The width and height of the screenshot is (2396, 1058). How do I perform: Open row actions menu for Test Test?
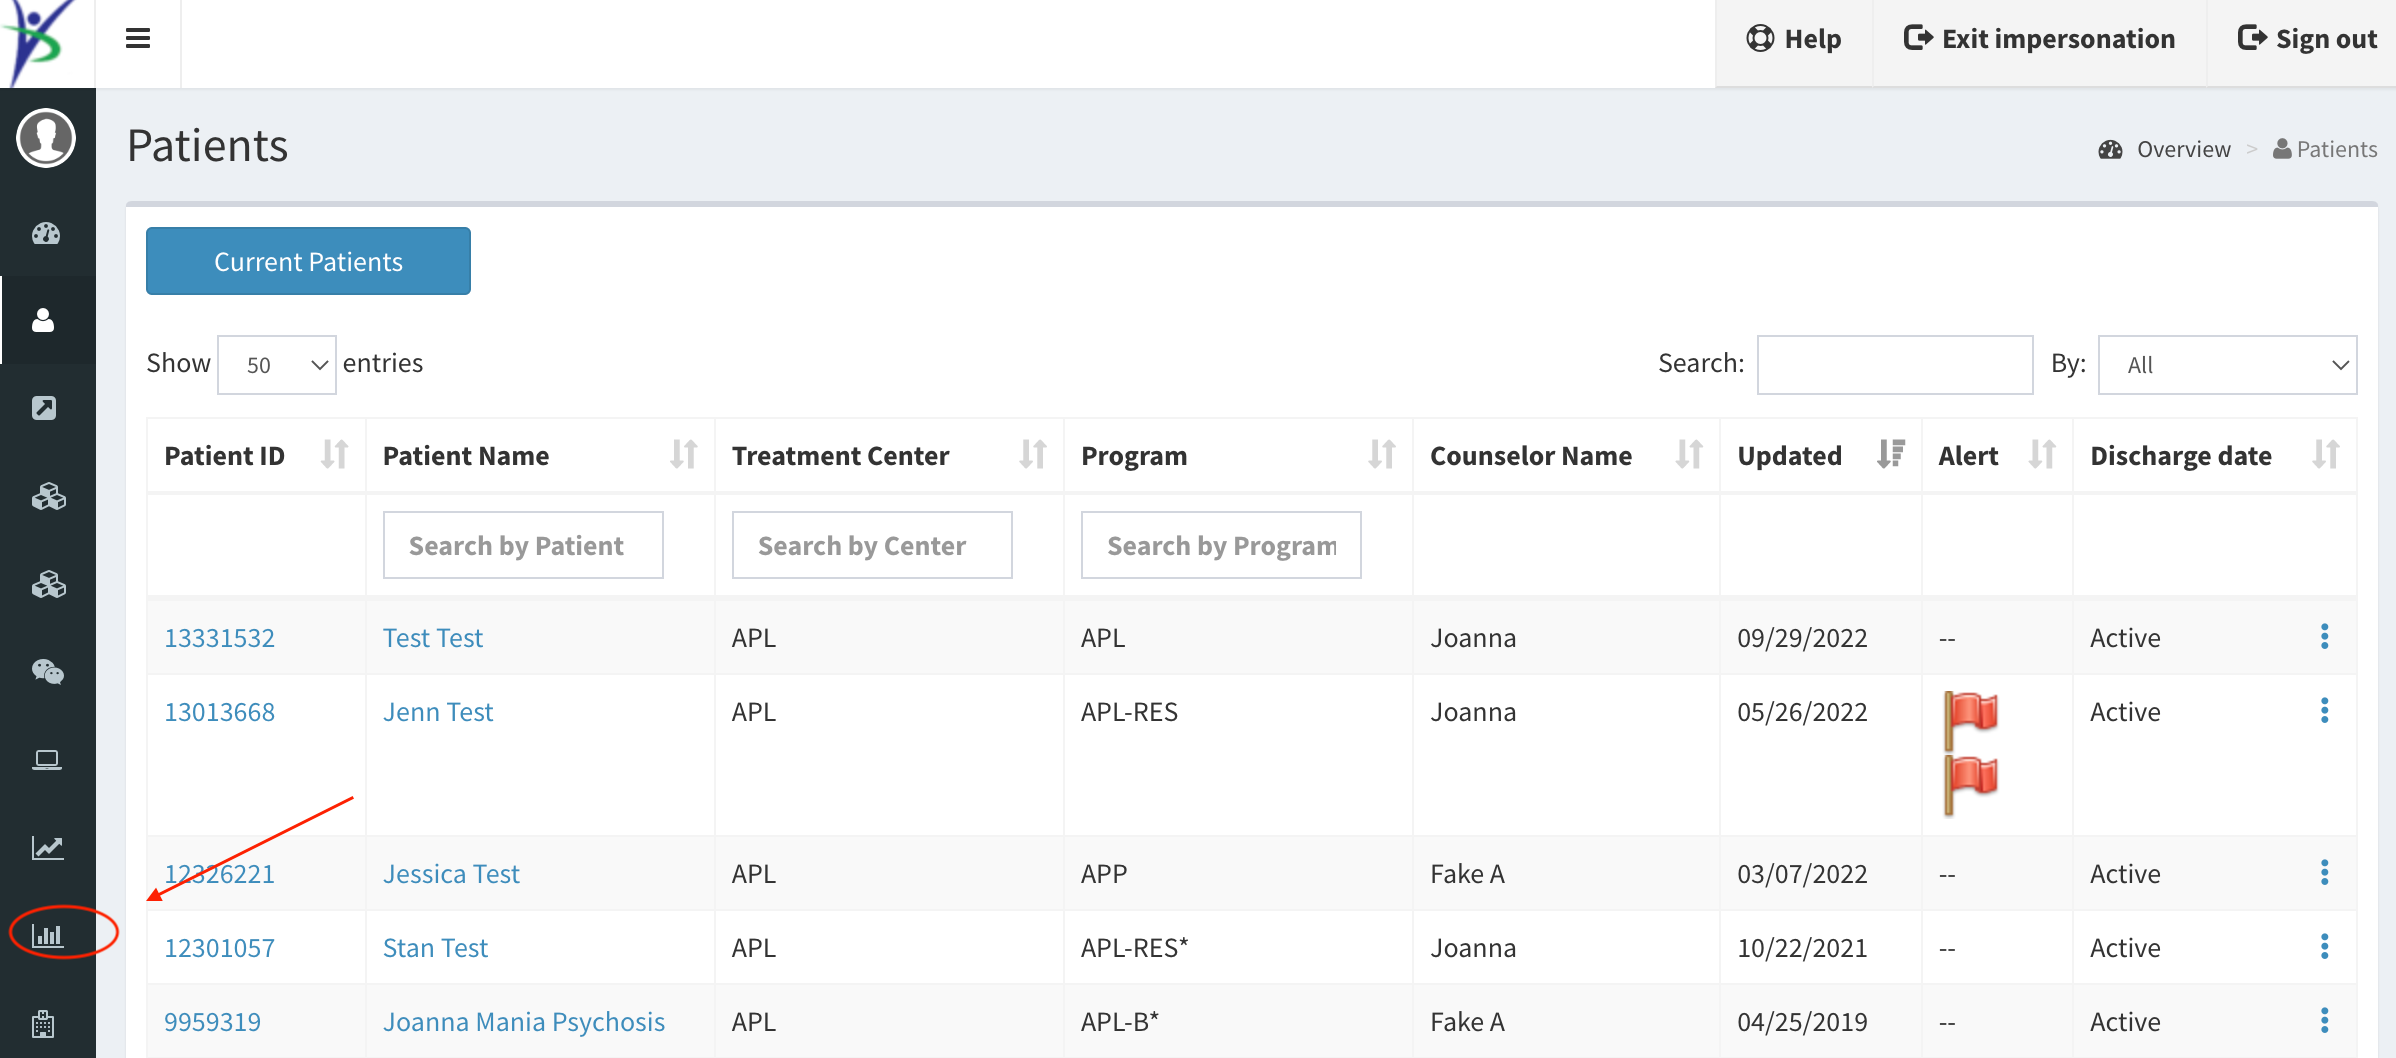click(2323, 636)
